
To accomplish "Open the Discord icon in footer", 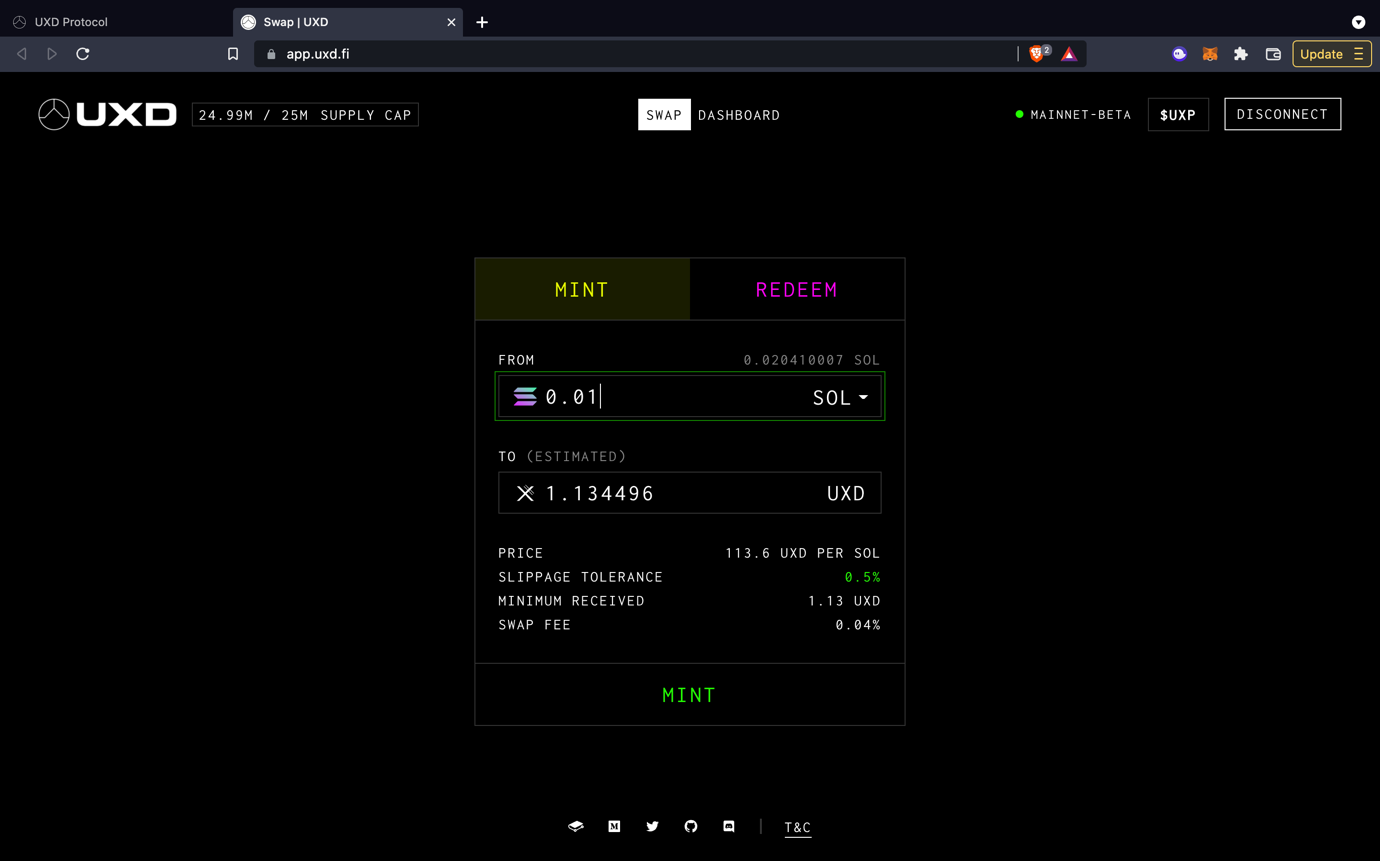I will point(729,827).
